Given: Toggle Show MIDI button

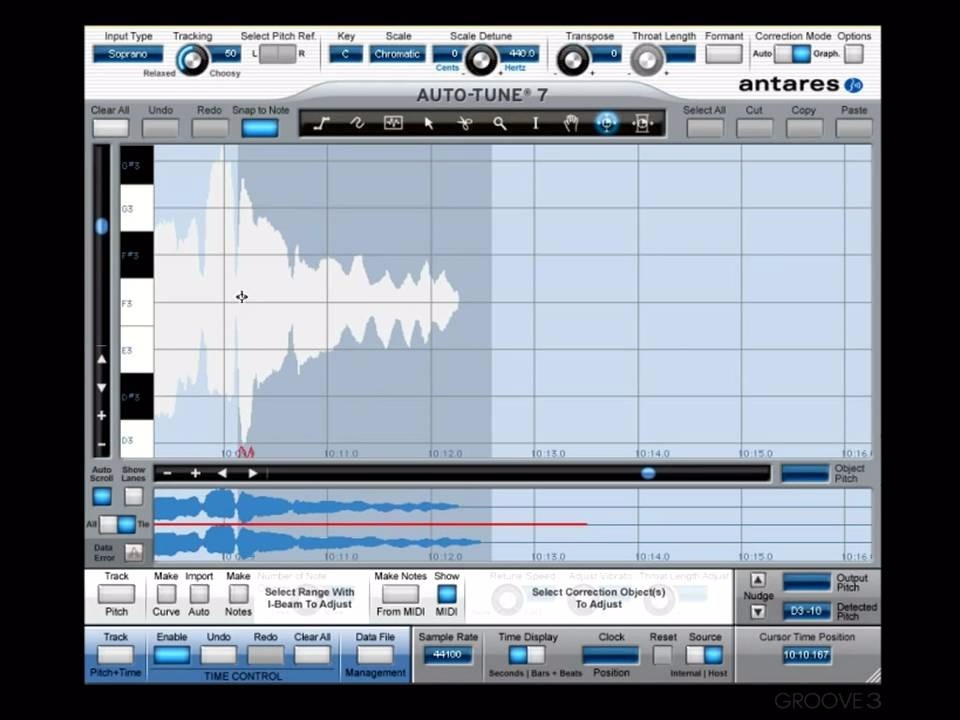Looking at the screenshot, I should 446,594.
